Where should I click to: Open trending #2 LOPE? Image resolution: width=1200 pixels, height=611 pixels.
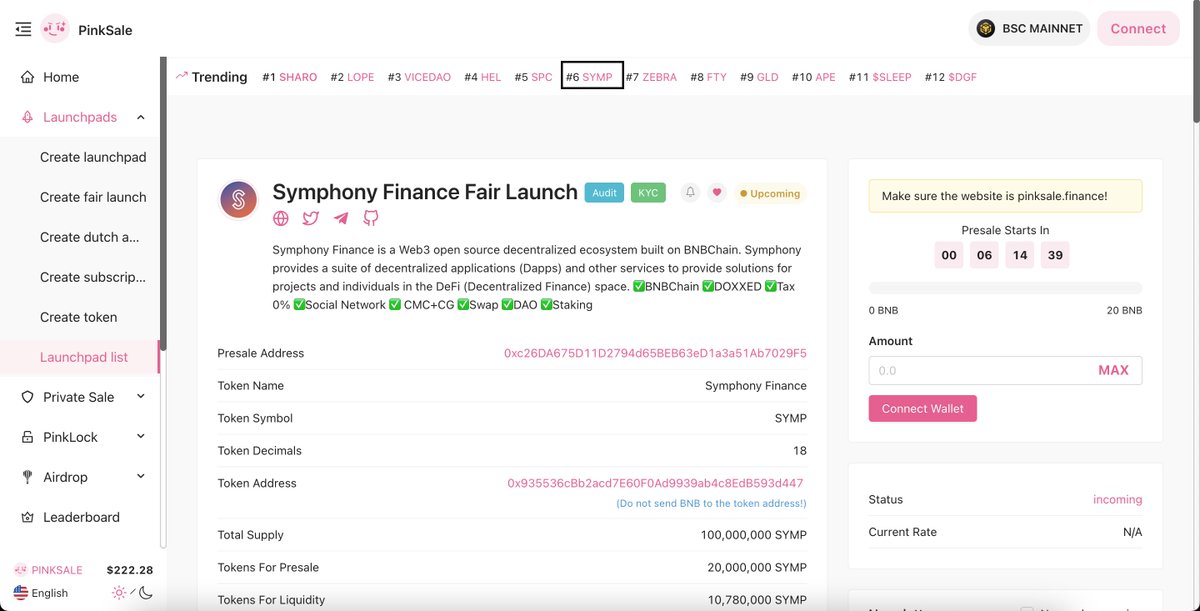coord(352,77)
